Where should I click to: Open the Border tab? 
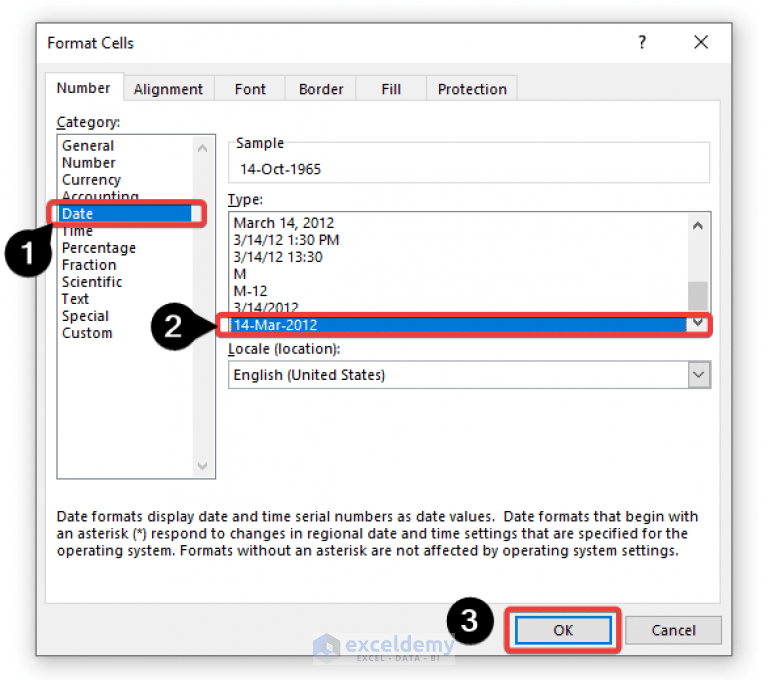pos(321,89)
